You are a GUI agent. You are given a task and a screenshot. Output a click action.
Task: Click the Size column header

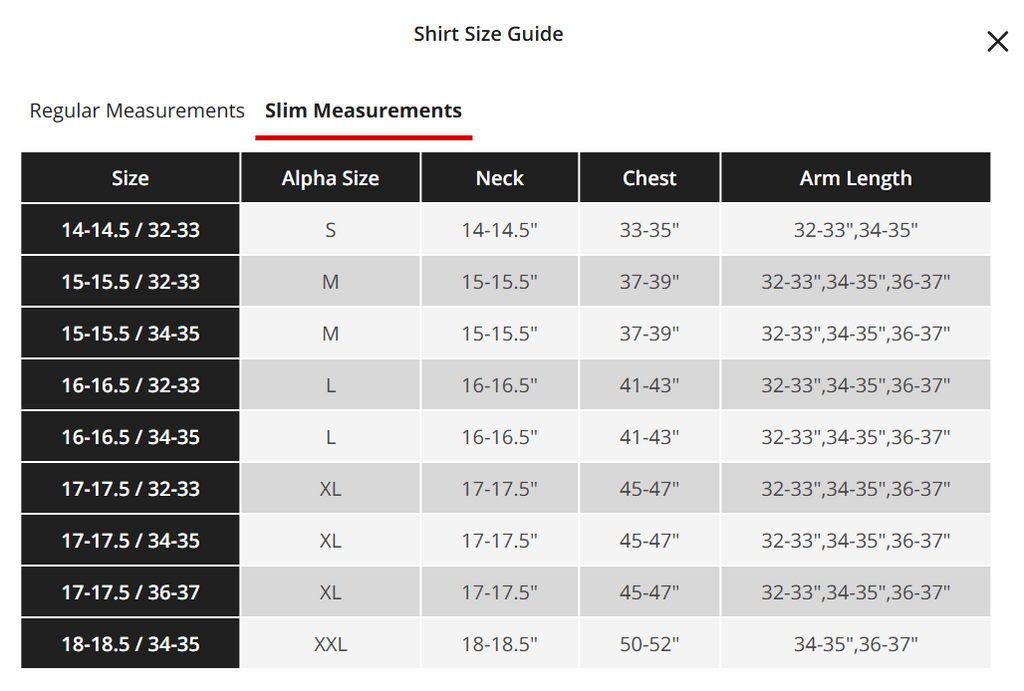click(131, 178)
